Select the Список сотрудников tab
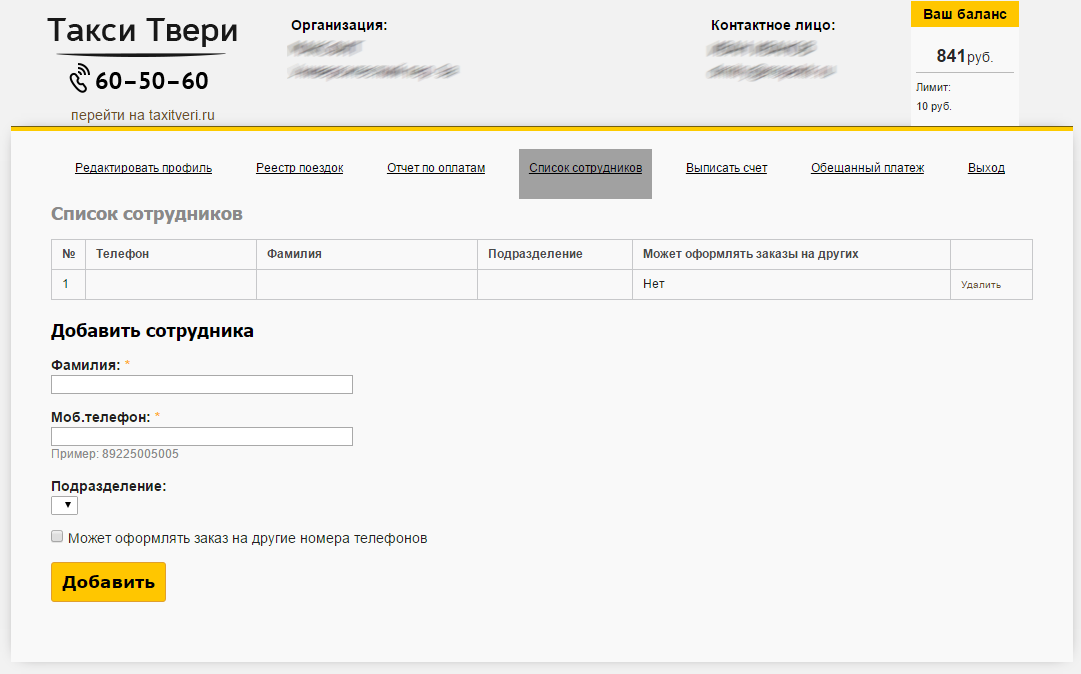This screenshot has height=674, width=1081. (585, 168)
